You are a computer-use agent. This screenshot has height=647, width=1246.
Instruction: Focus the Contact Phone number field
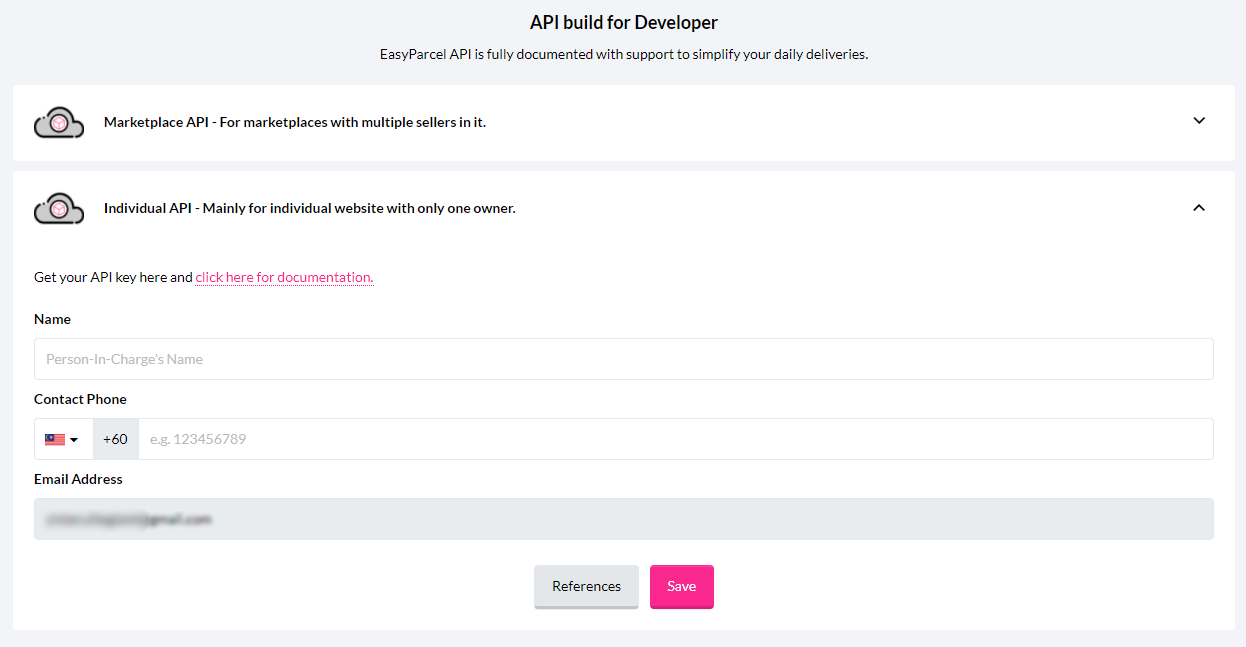tap(676, 439)
